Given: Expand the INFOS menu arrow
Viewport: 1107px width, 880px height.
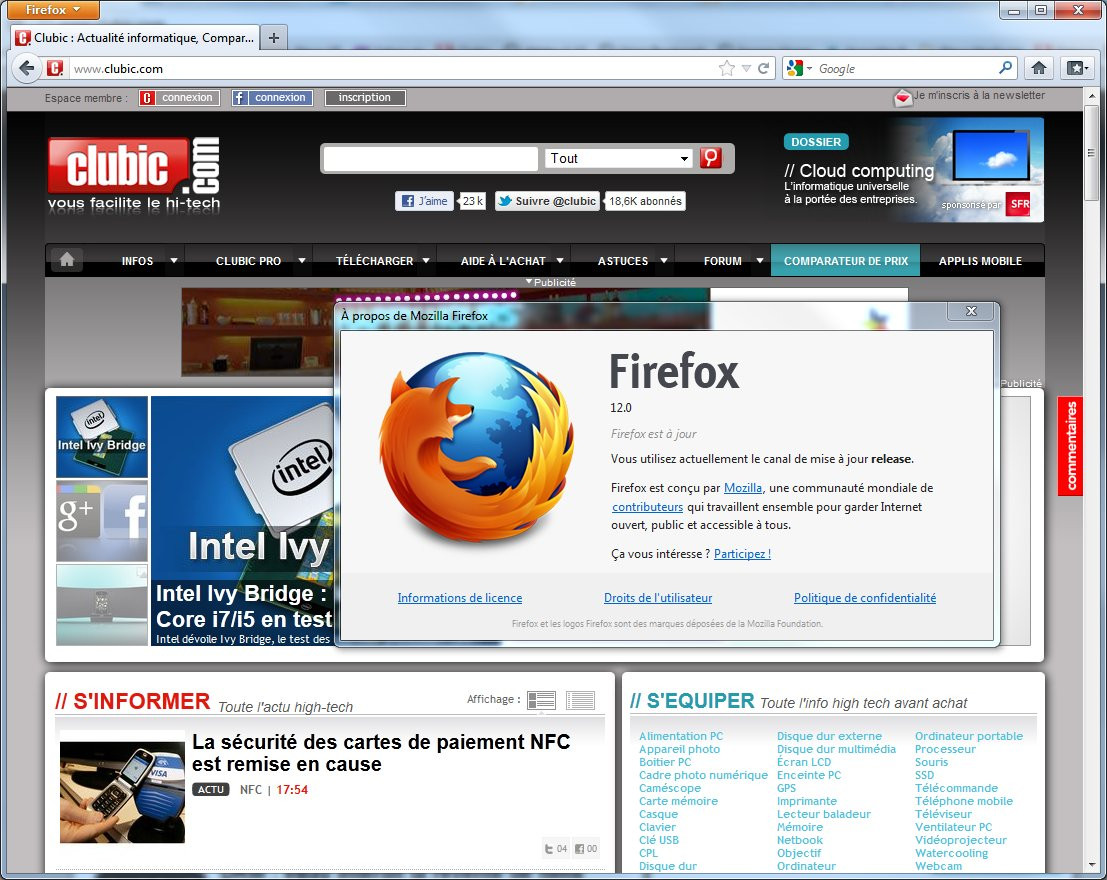Looking at the screenshot, I should (x=174, y=261).
